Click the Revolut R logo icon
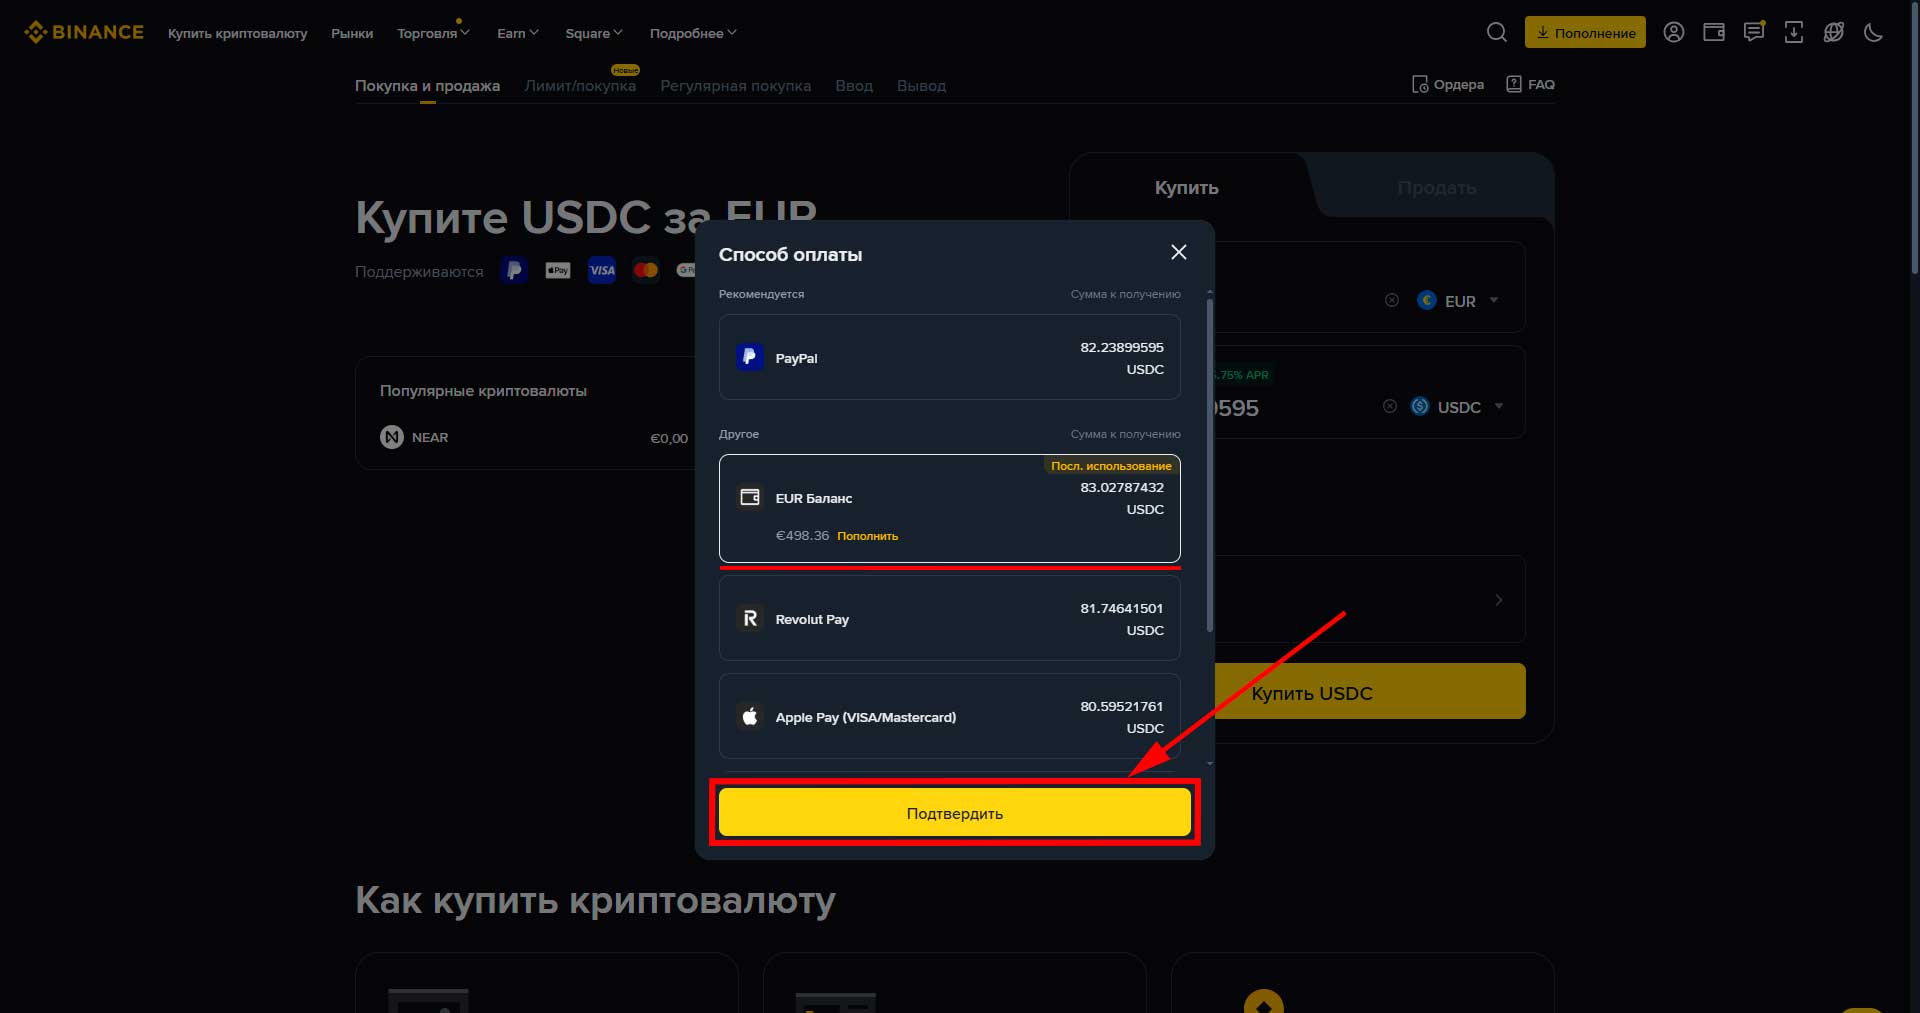The width and height of the screenshot is (1920, 1013). (x=750, y=618)
